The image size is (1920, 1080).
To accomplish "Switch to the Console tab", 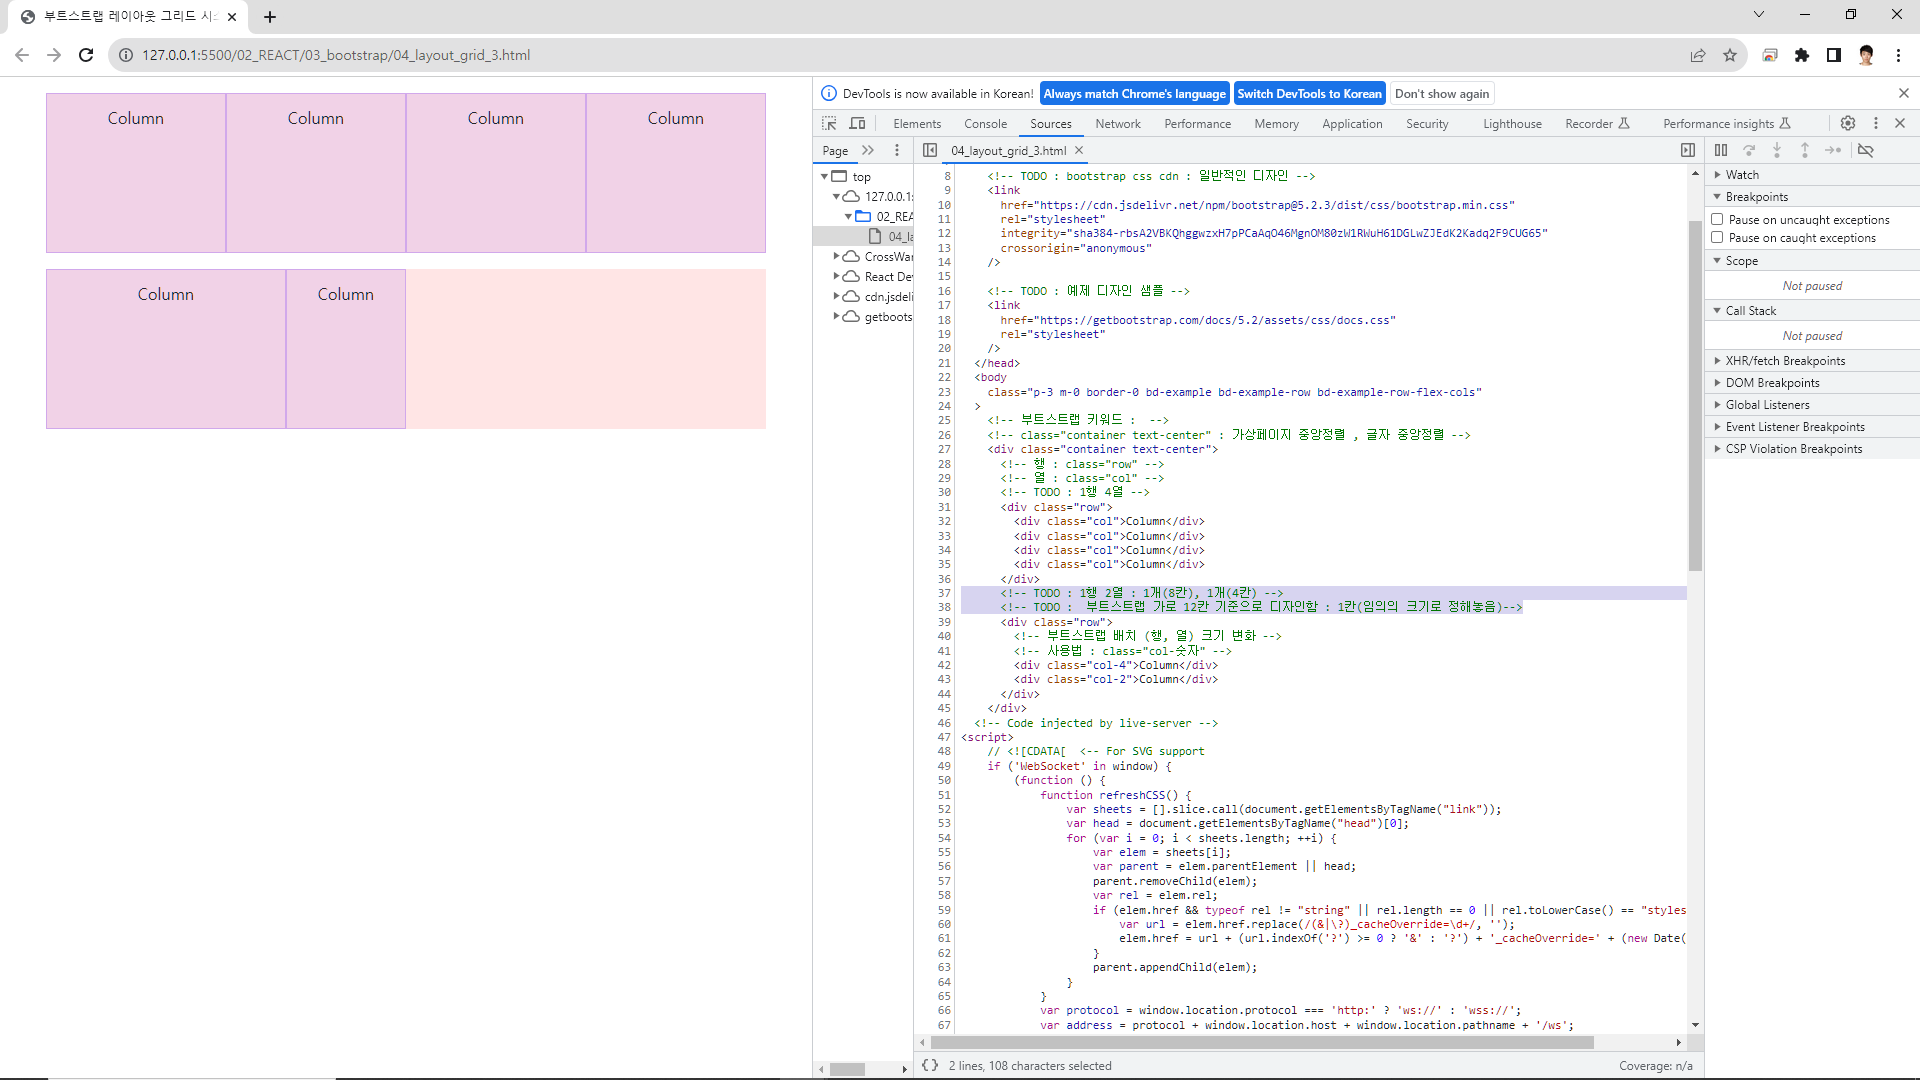I will coord(985,124).
